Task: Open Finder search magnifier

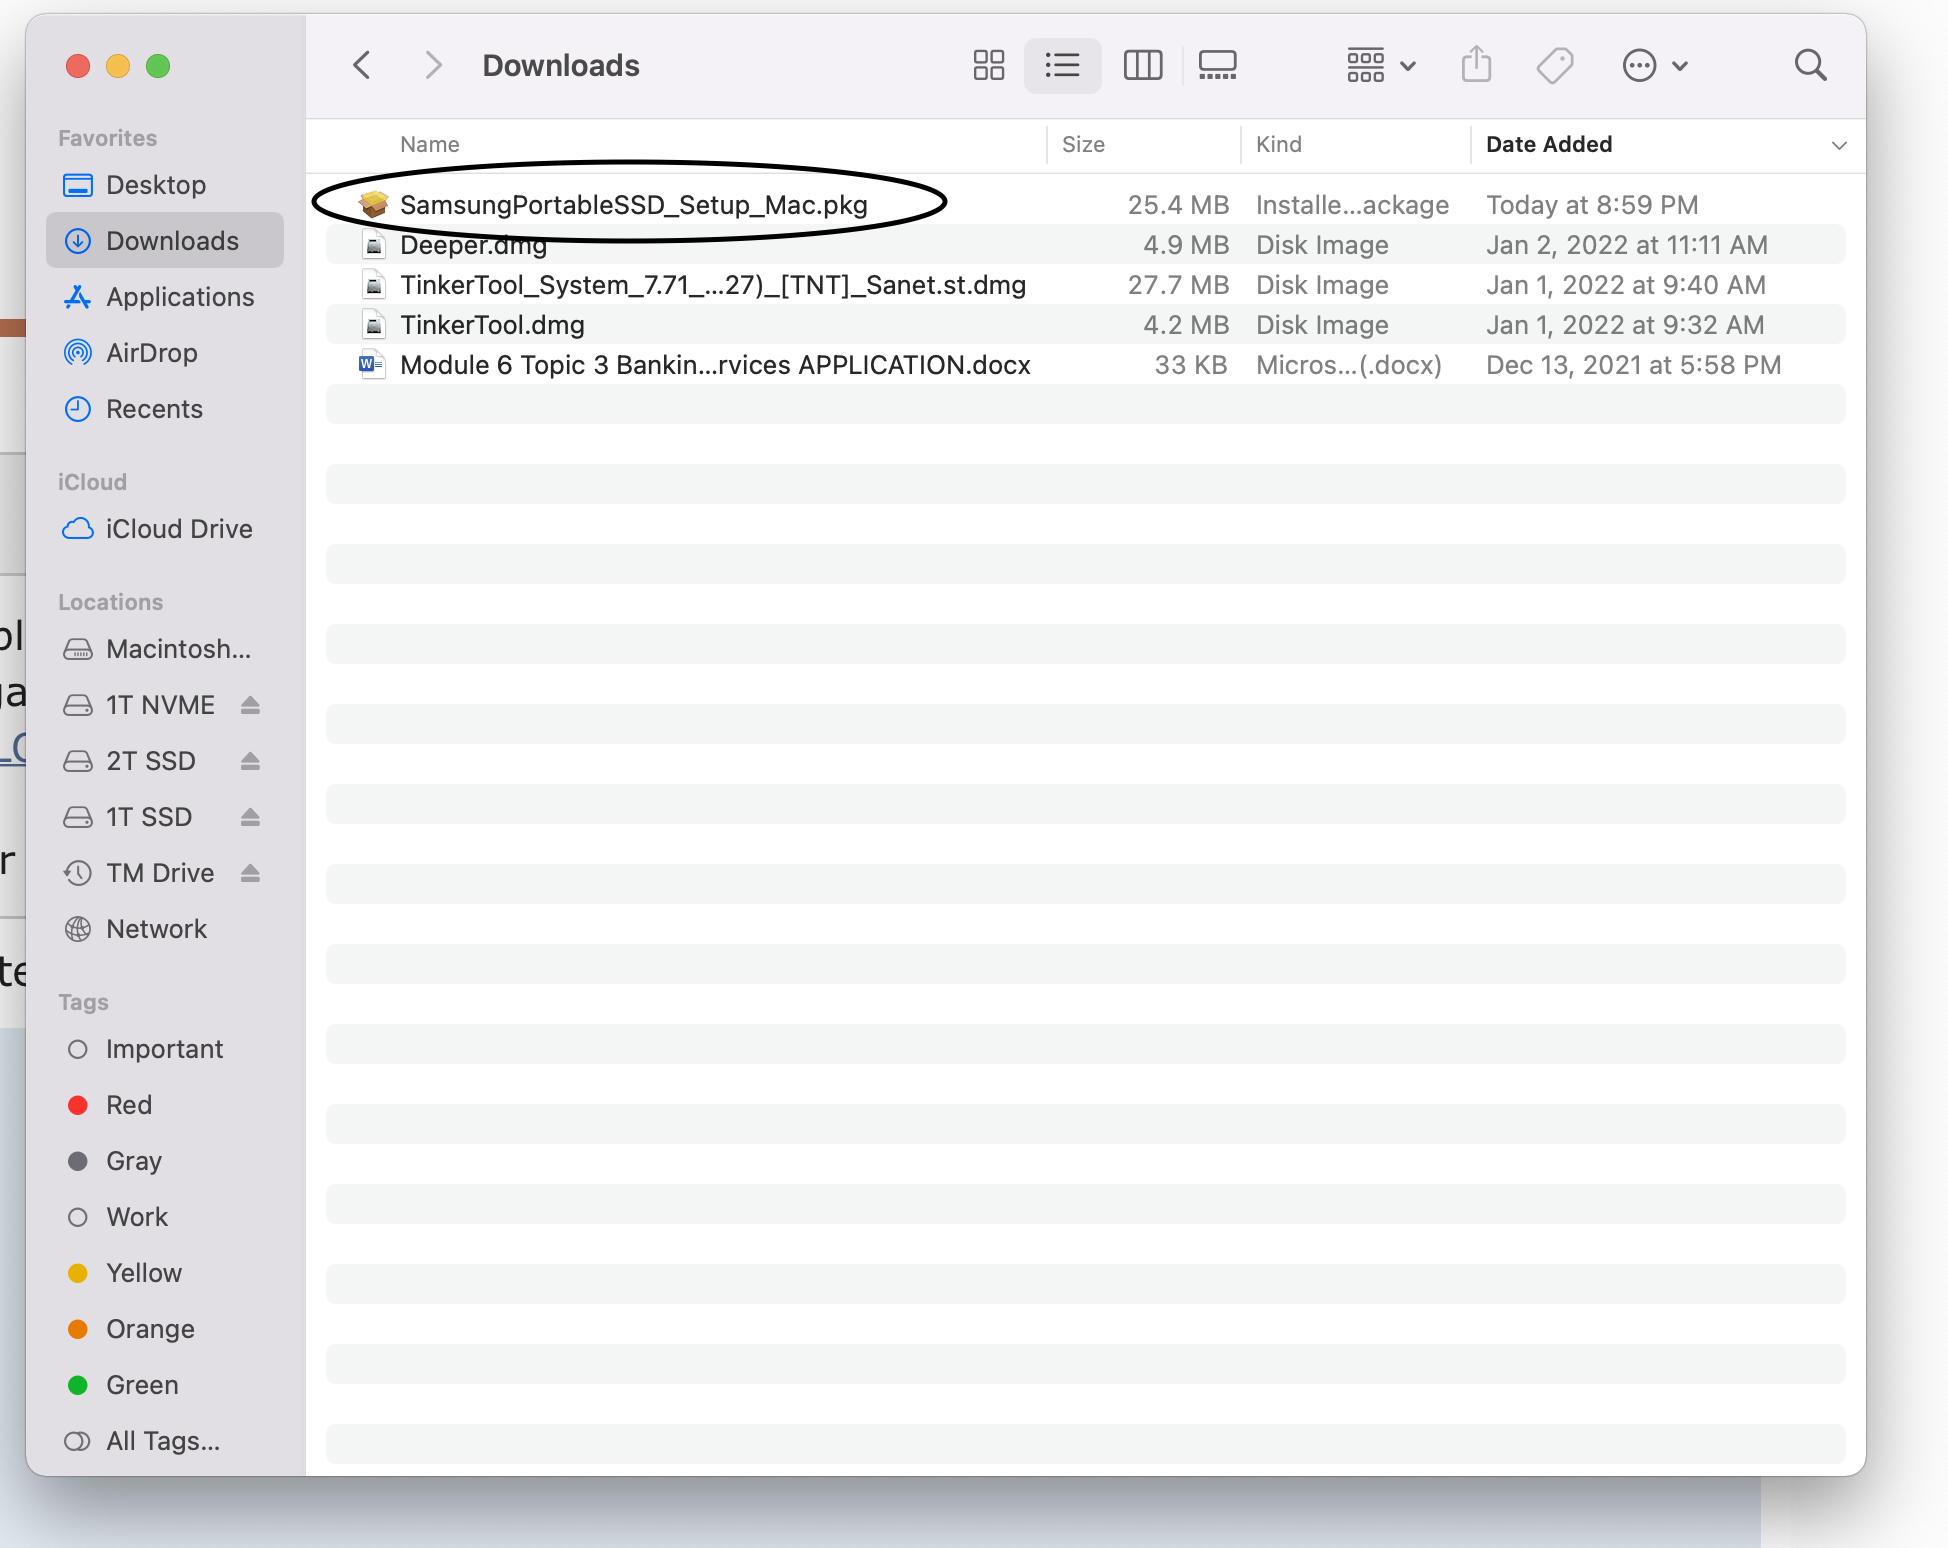Action: pos(1810,66)
